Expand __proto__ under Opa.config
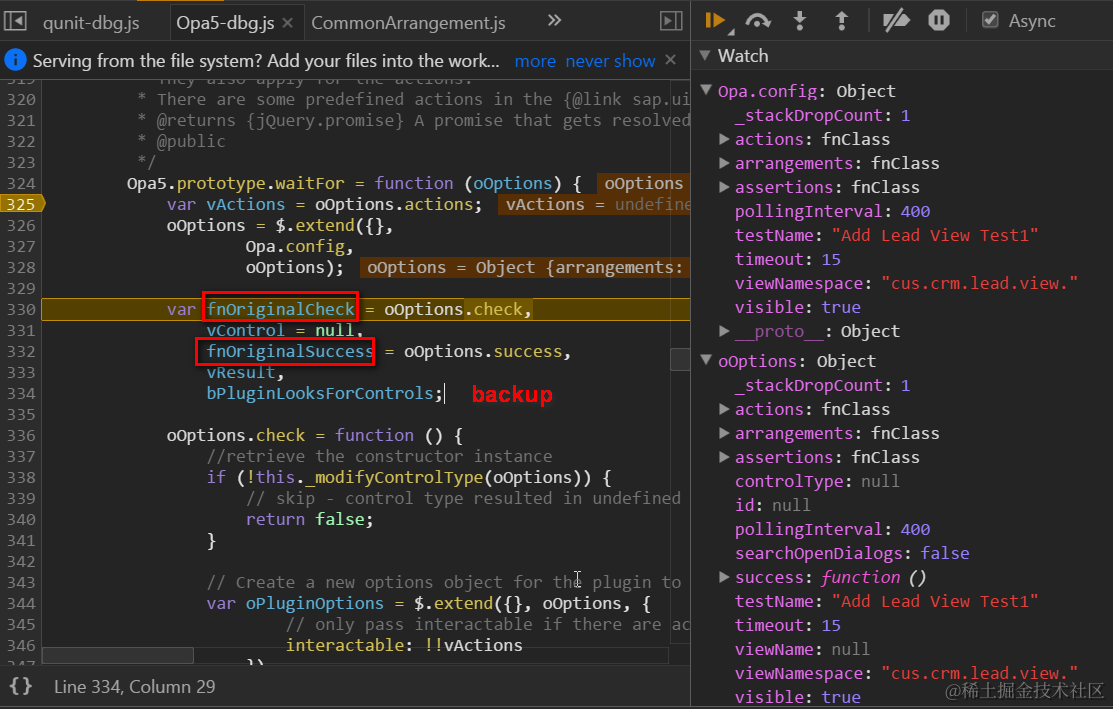Image resolution: width=1113 pixels, height=709 pixels. click(724, 331)
